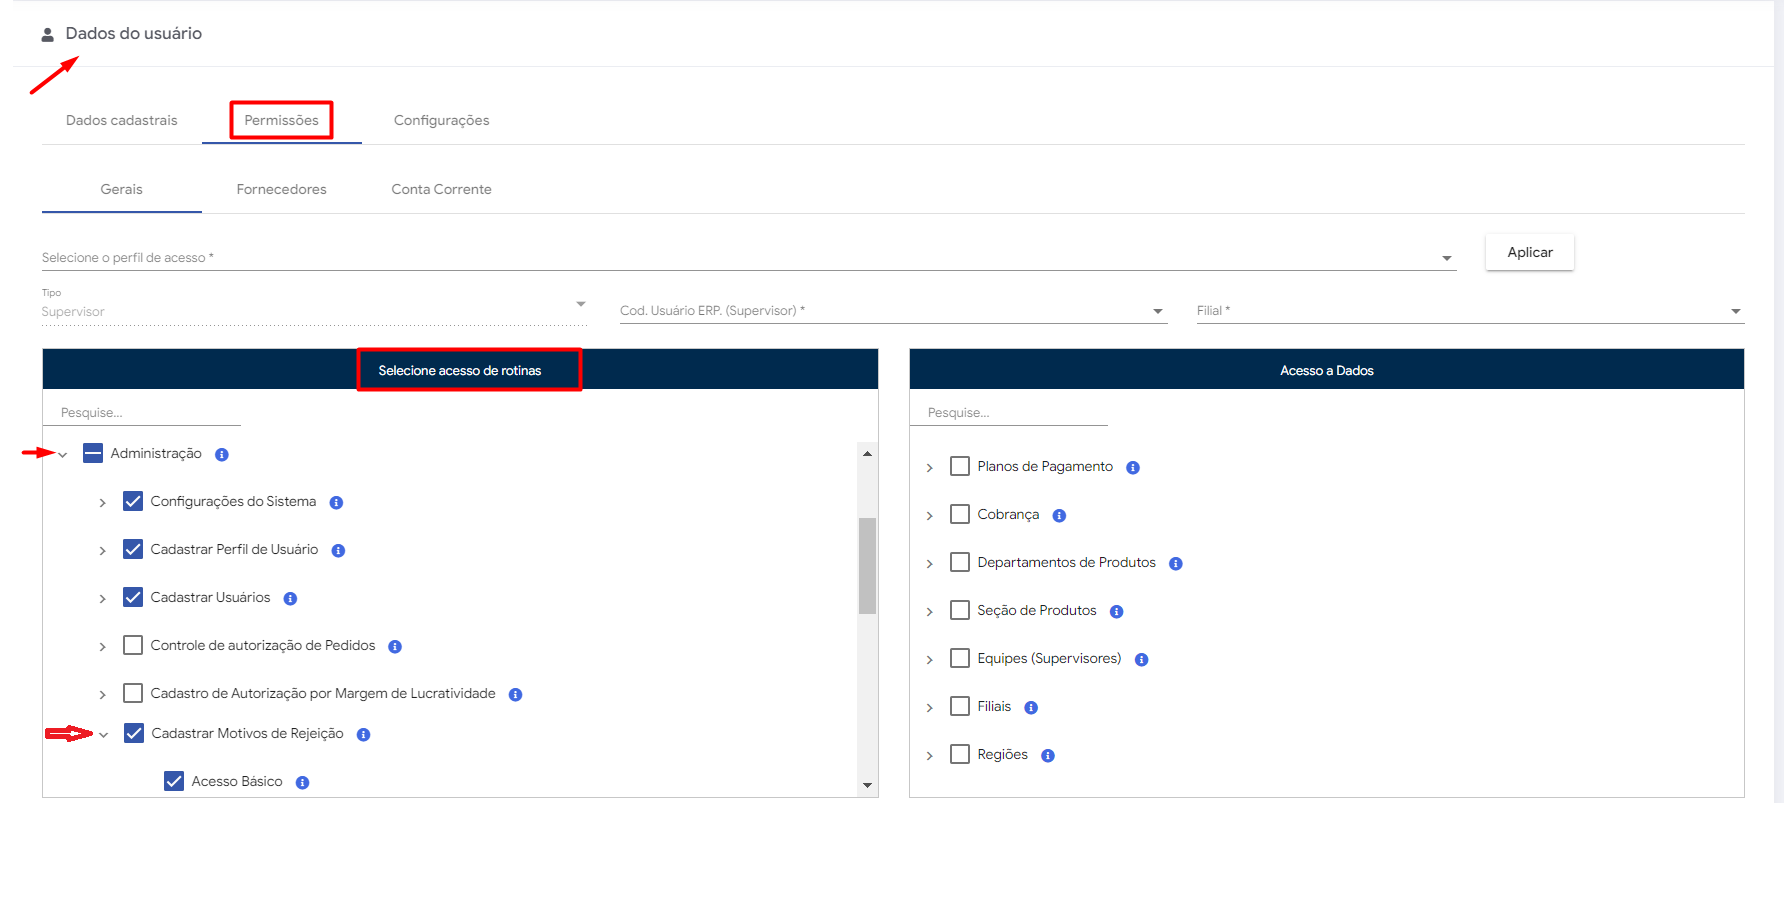Open the Fornecedores sub-tab
The height and width of the screenshot is (900, 1785).
pos(281,190)
